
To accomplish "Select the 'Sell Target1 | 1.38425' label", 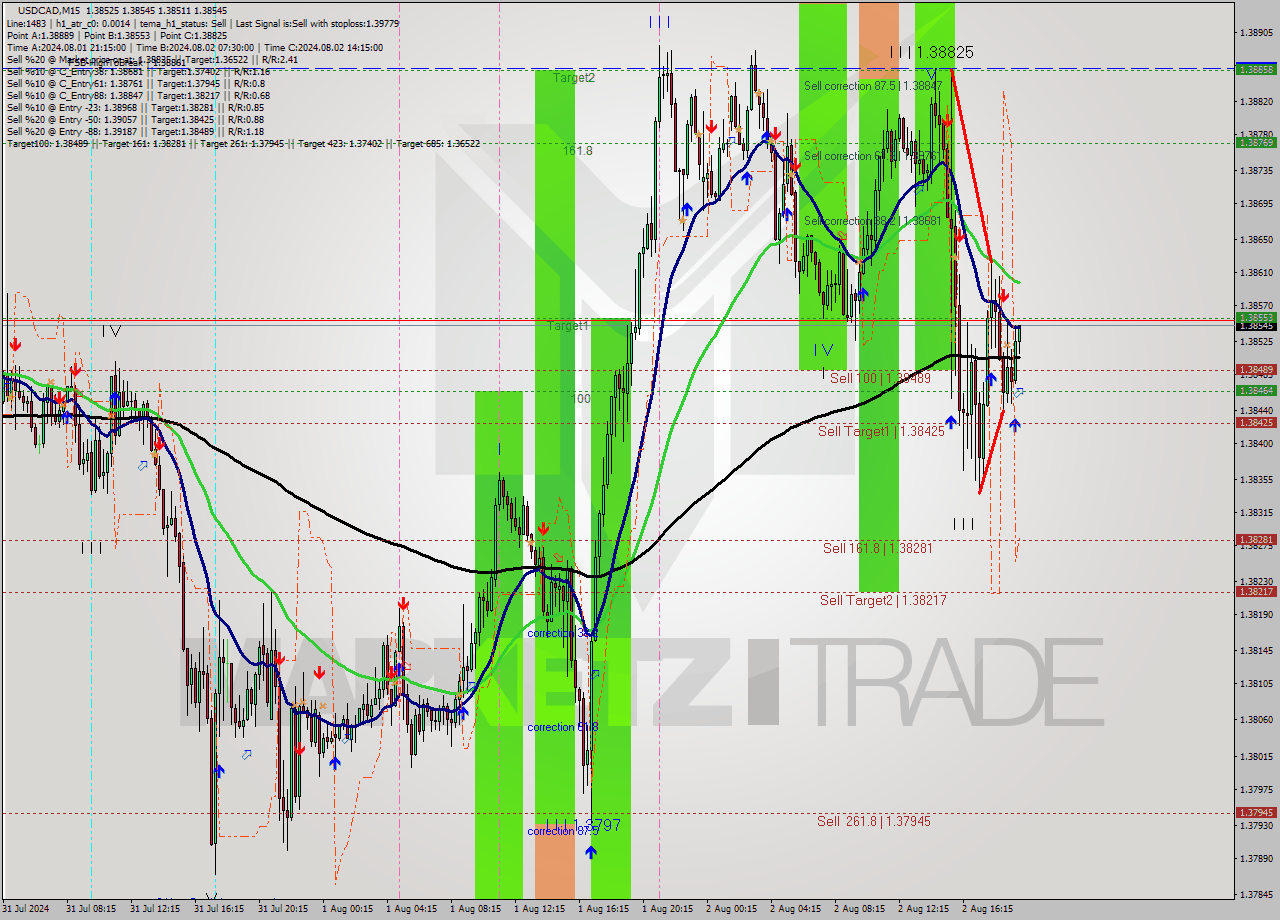I will click(x=881, y=431).
